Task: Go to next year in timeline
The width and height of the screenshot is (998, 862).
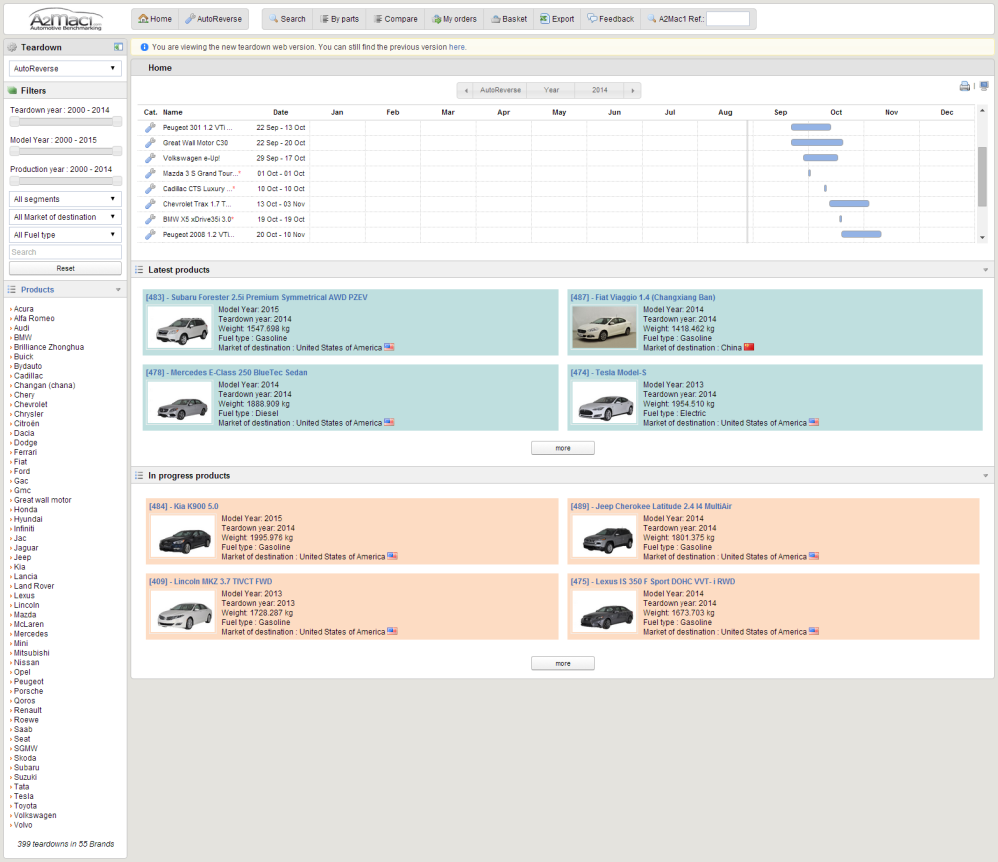Action: tap(633, 90)
